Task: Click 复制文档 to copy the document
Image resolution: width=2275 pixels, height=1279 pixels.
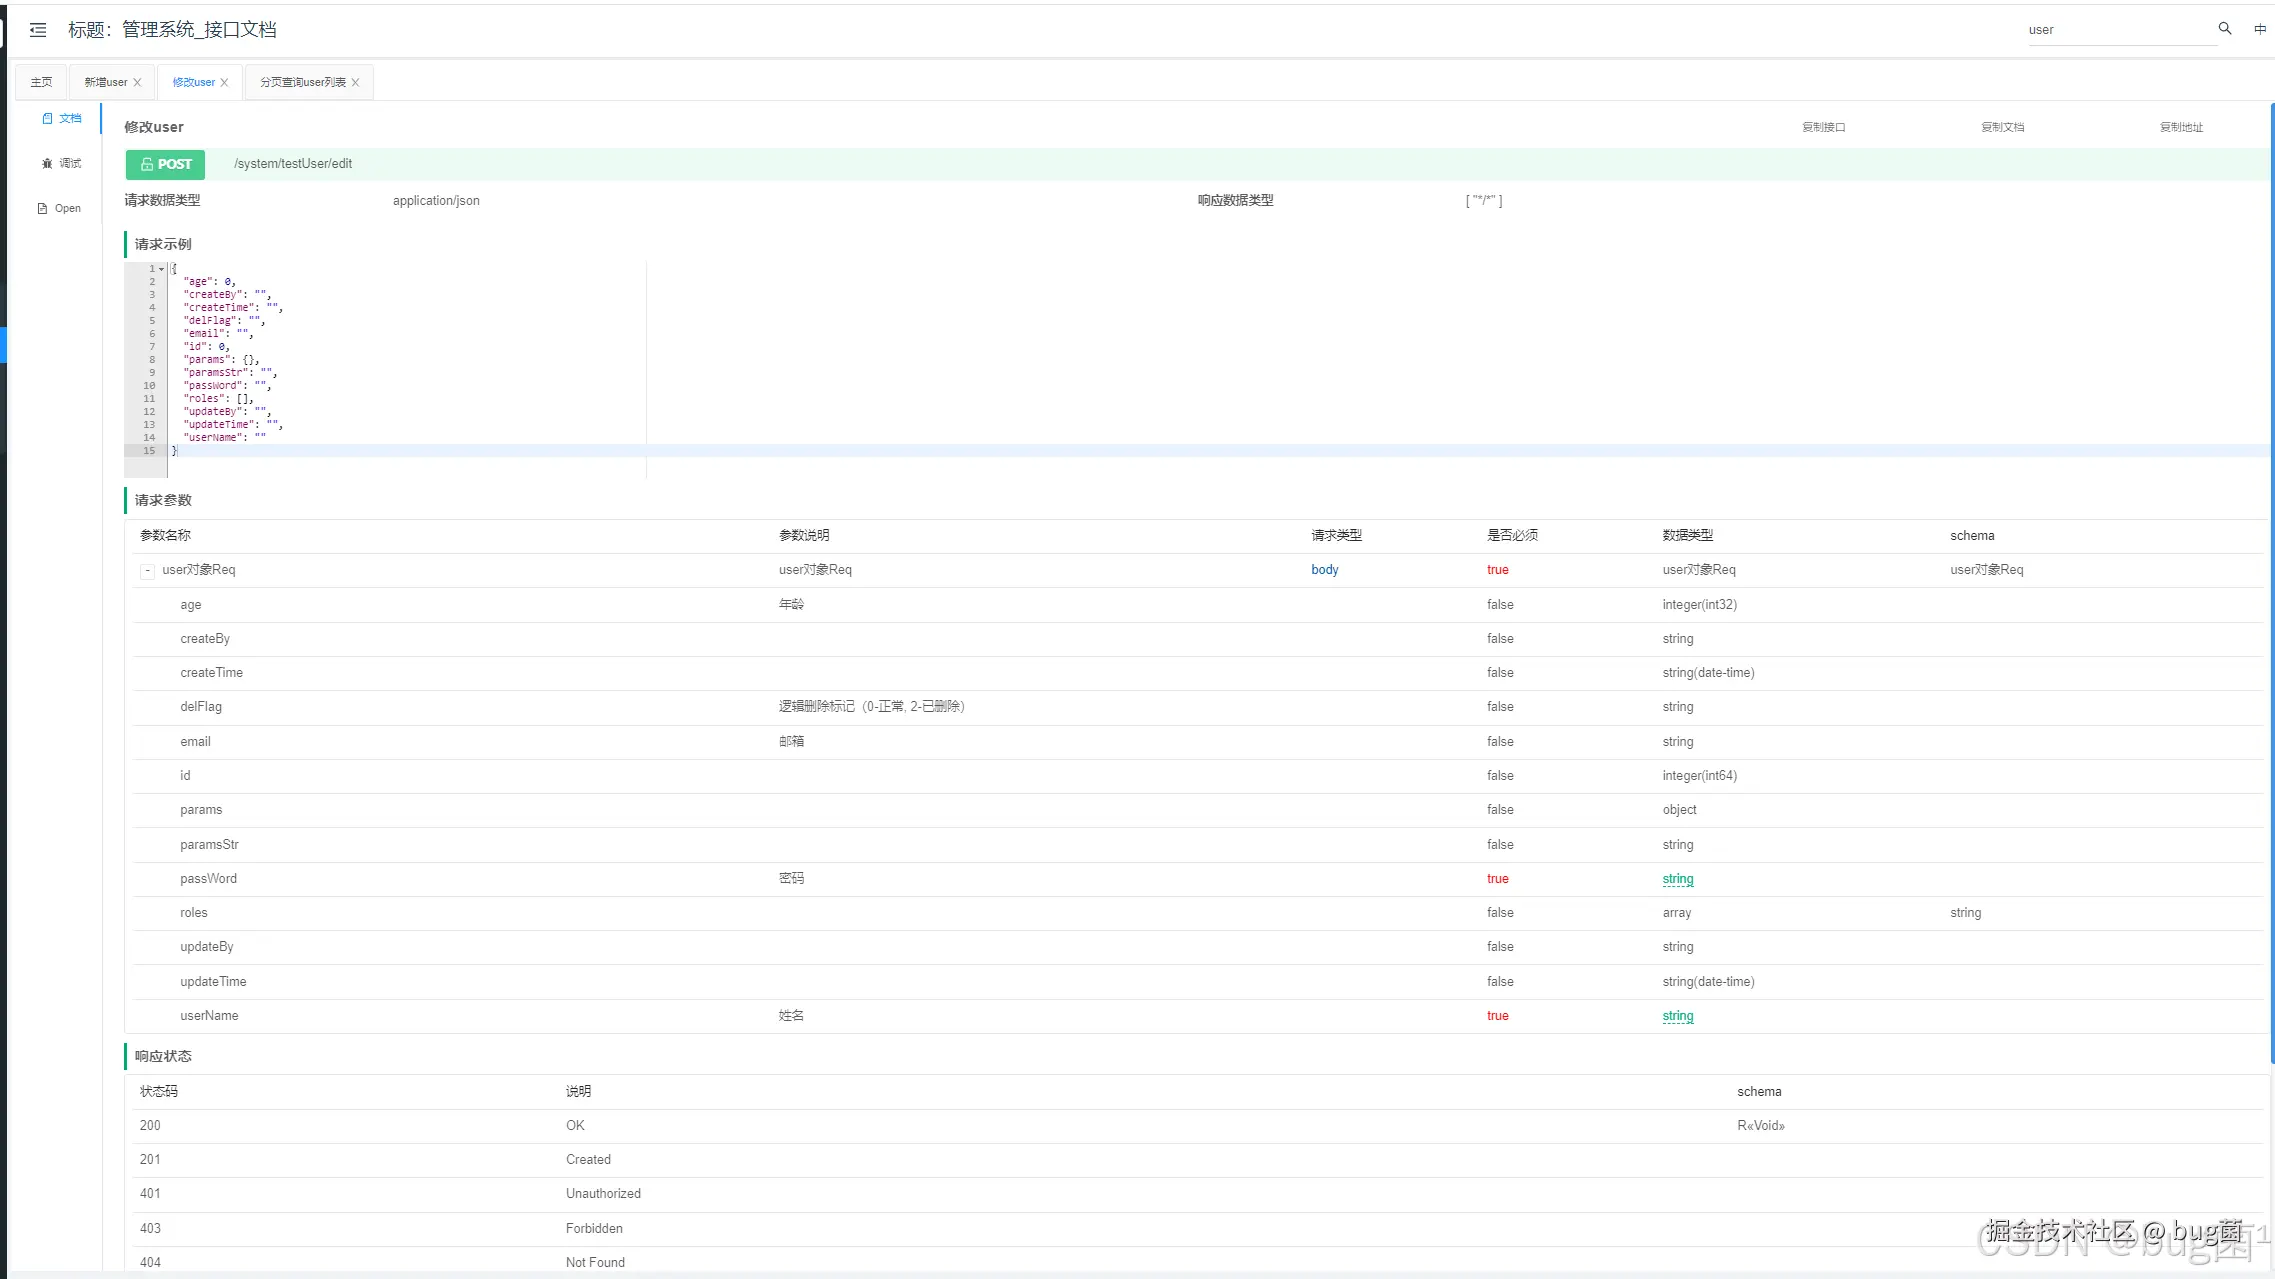Action: pyautogui.click(x=2002, y=127)
